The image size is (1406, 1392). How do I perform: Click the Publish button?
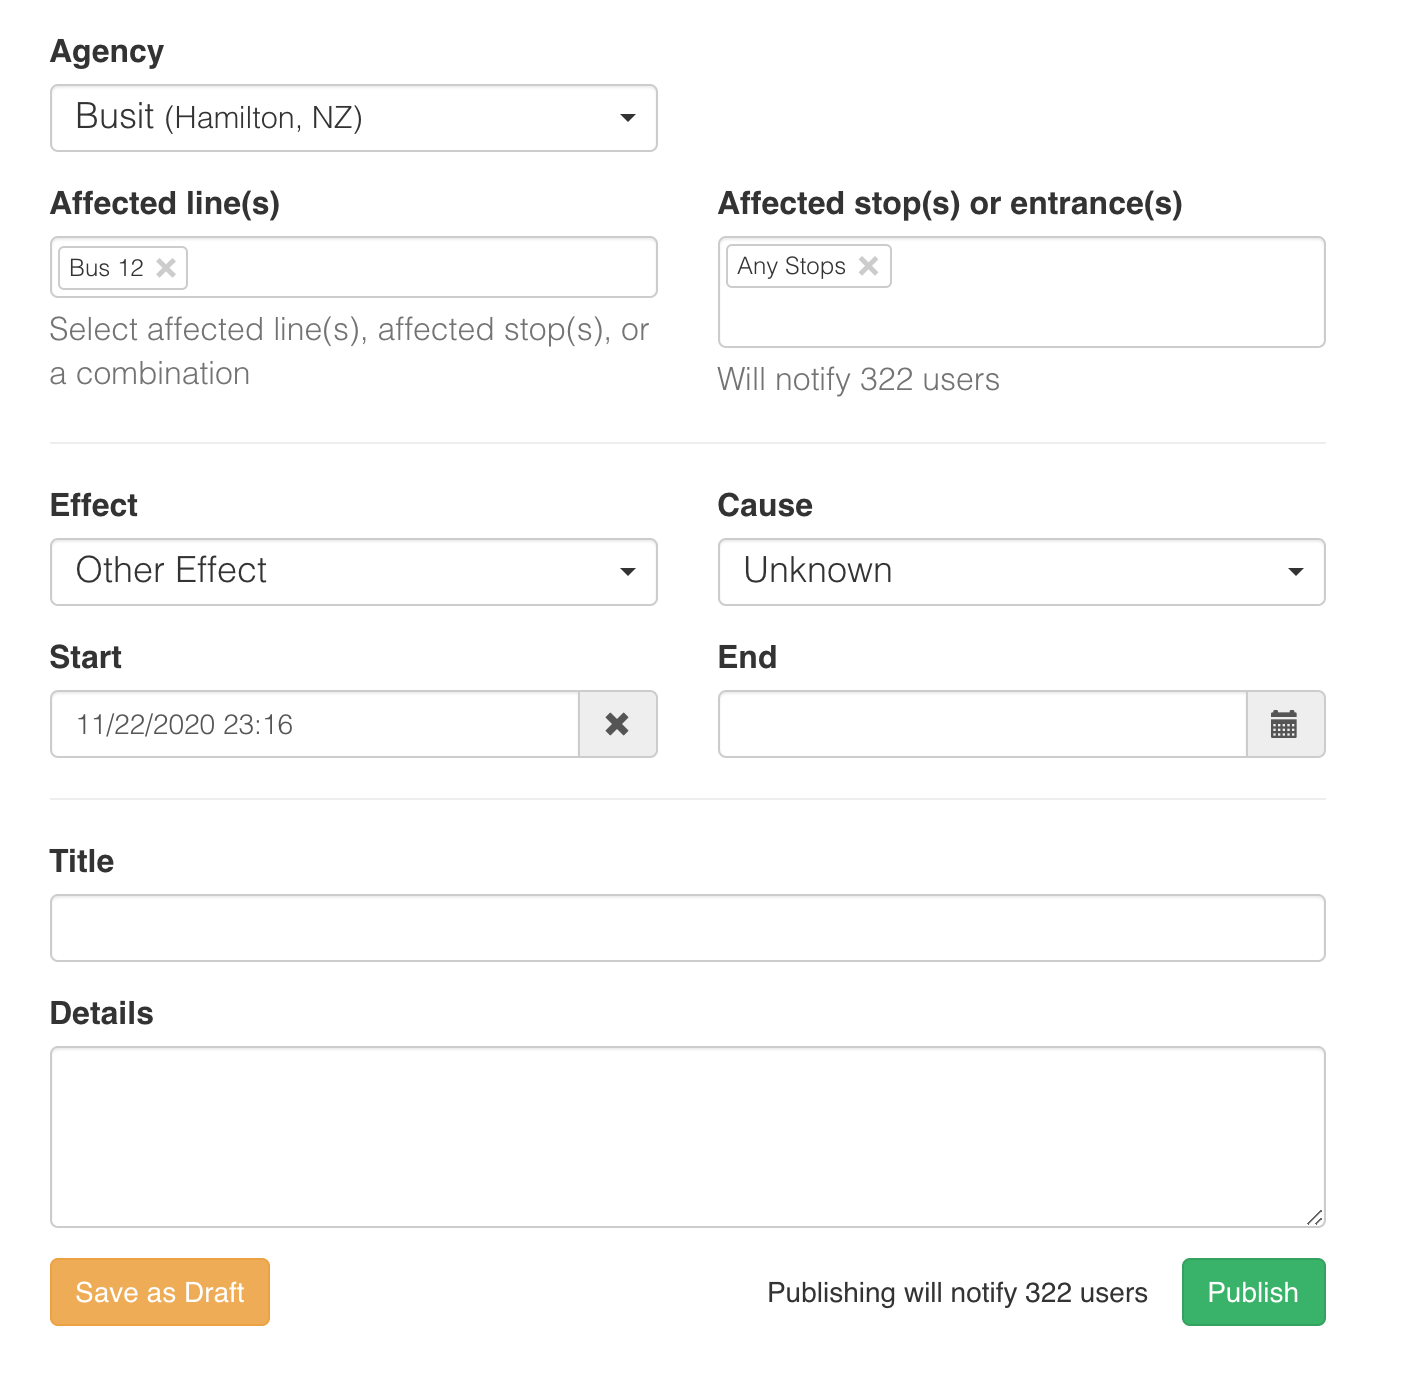click(1253, 1292)
